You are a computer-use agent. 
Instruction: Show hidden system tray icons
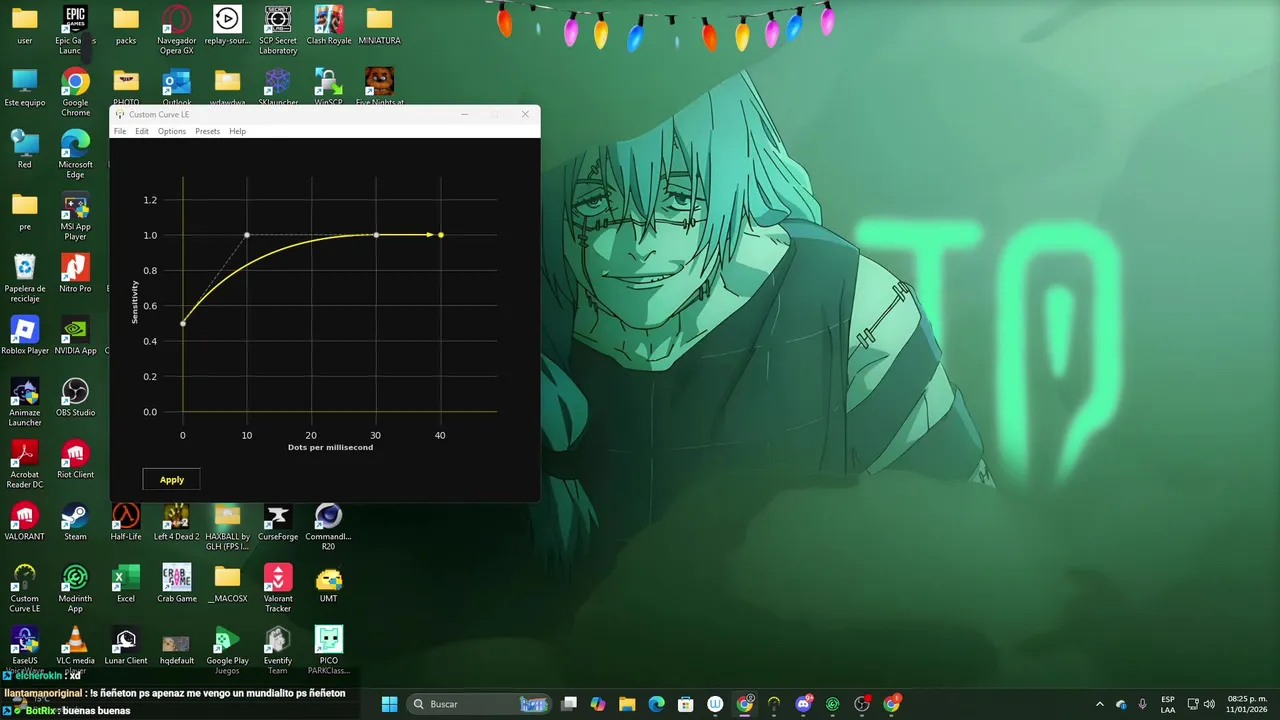pos(1100,704)
